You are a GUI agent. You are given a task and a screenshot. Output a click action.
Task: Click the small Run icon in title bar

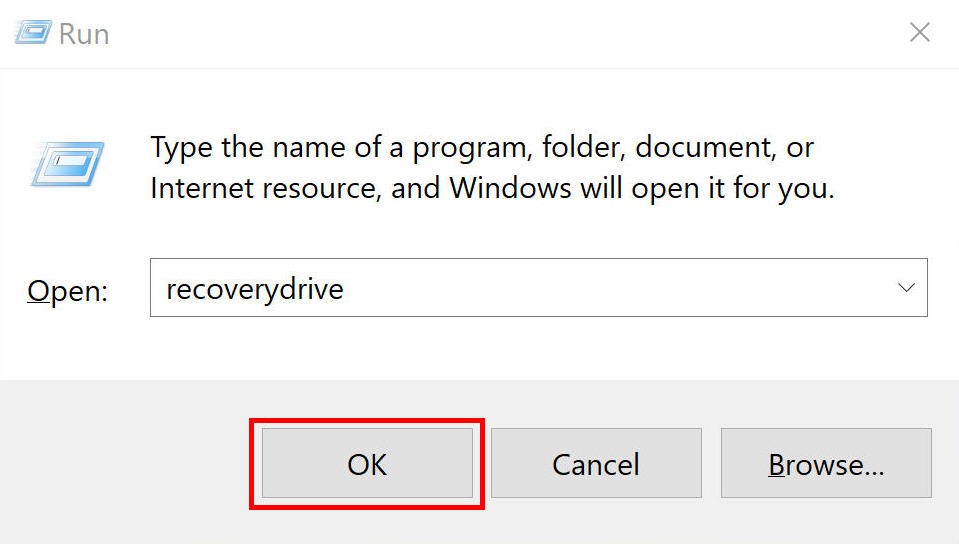(x=33, y=32)
